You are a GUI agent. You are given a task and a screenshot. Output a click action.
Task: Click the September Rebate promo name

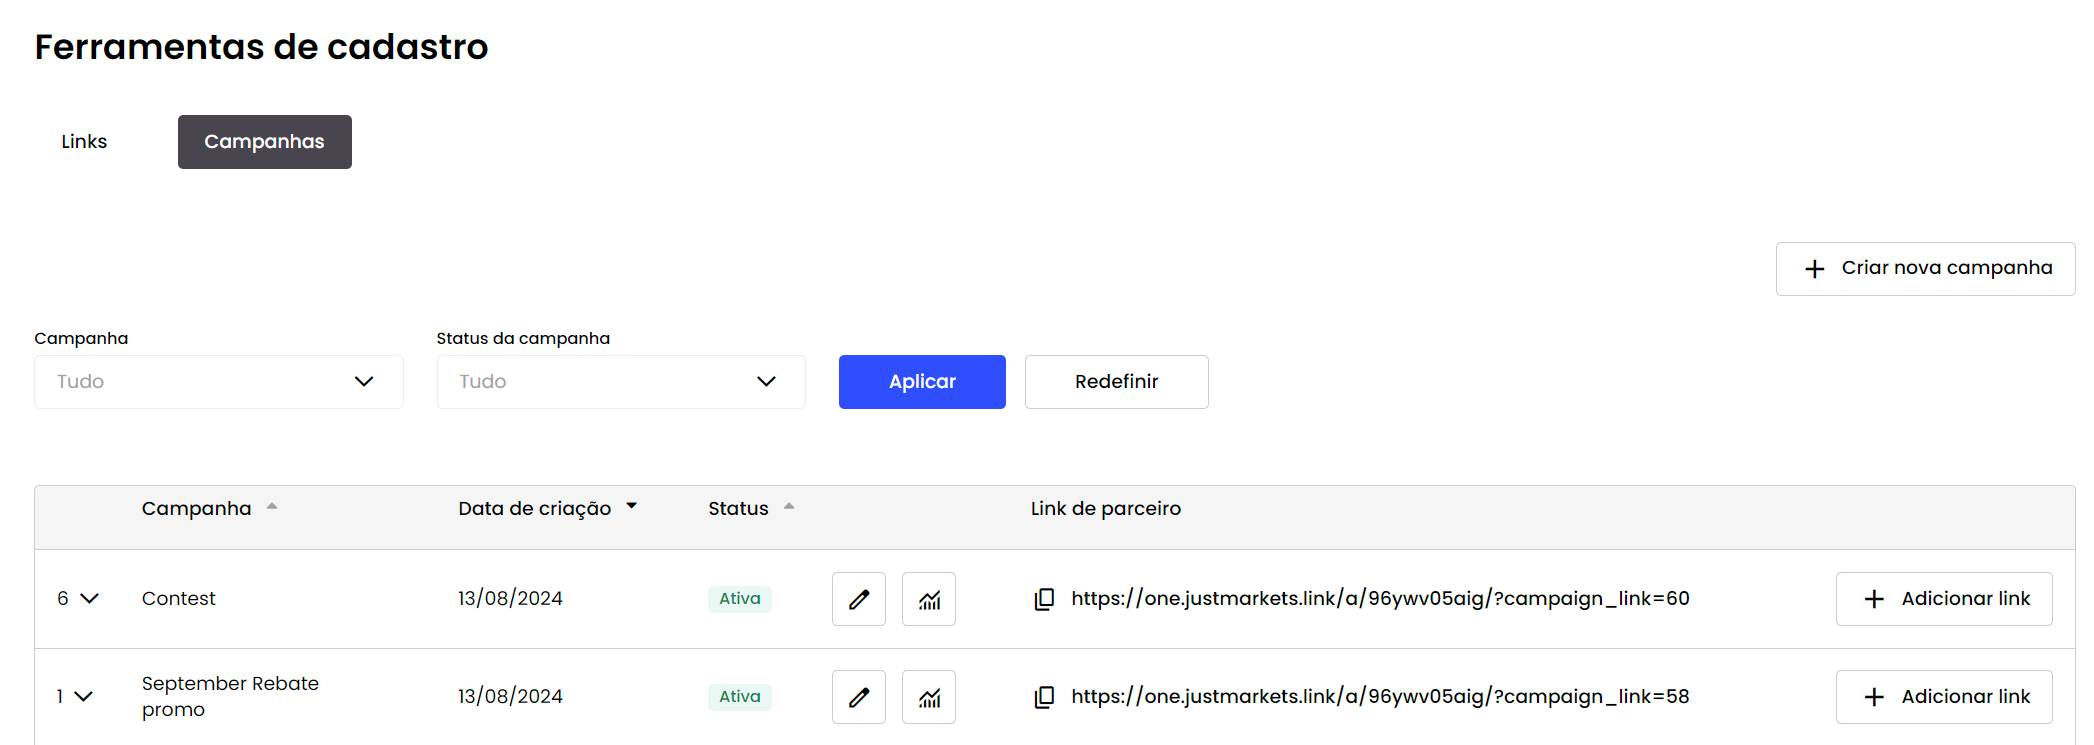[x=230, y=696]
